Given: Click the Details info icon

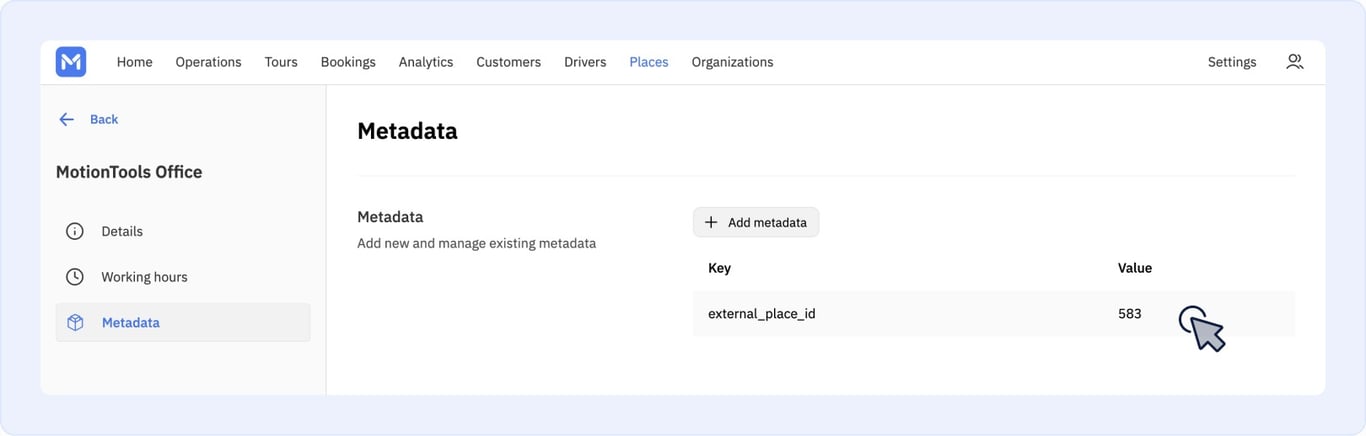Looking at the screenshot, I should click(75, 231).
